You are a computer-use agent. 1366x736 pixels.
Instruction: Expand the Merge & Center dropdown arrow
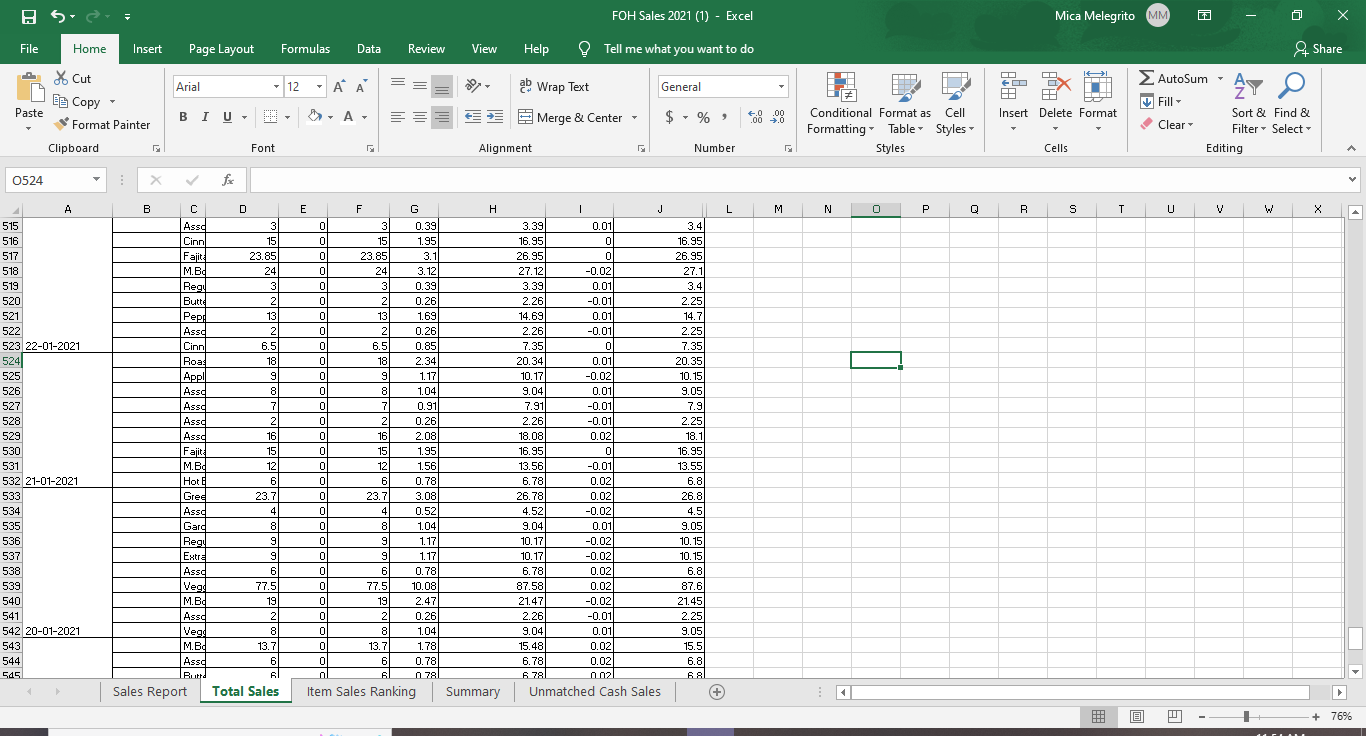coord(634,118)
